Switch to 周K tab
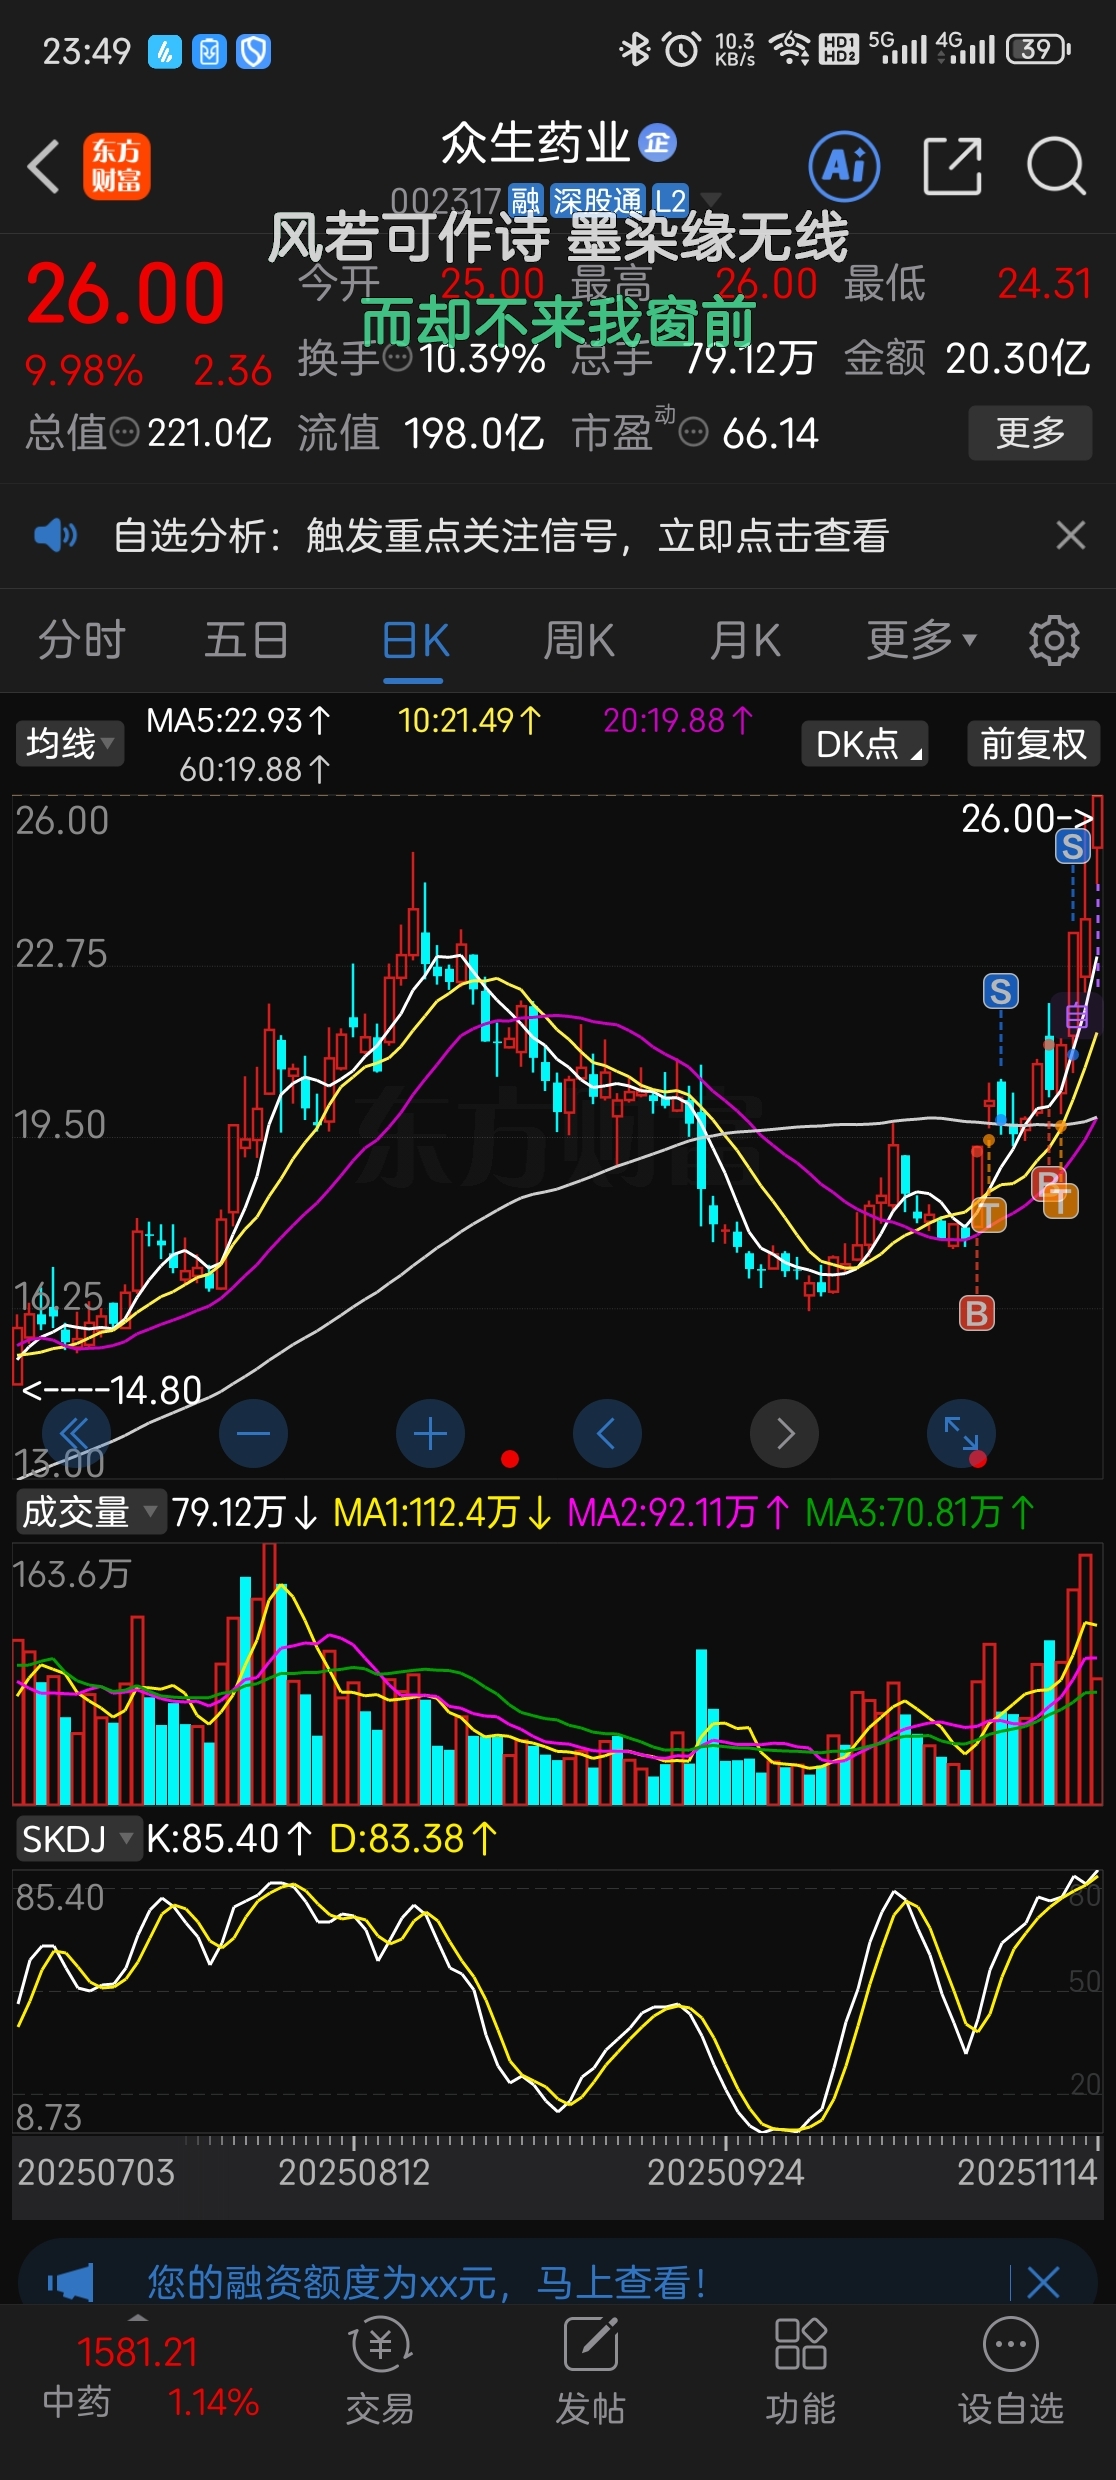Screen dimensions: 1116x2480 pos(579,640)
